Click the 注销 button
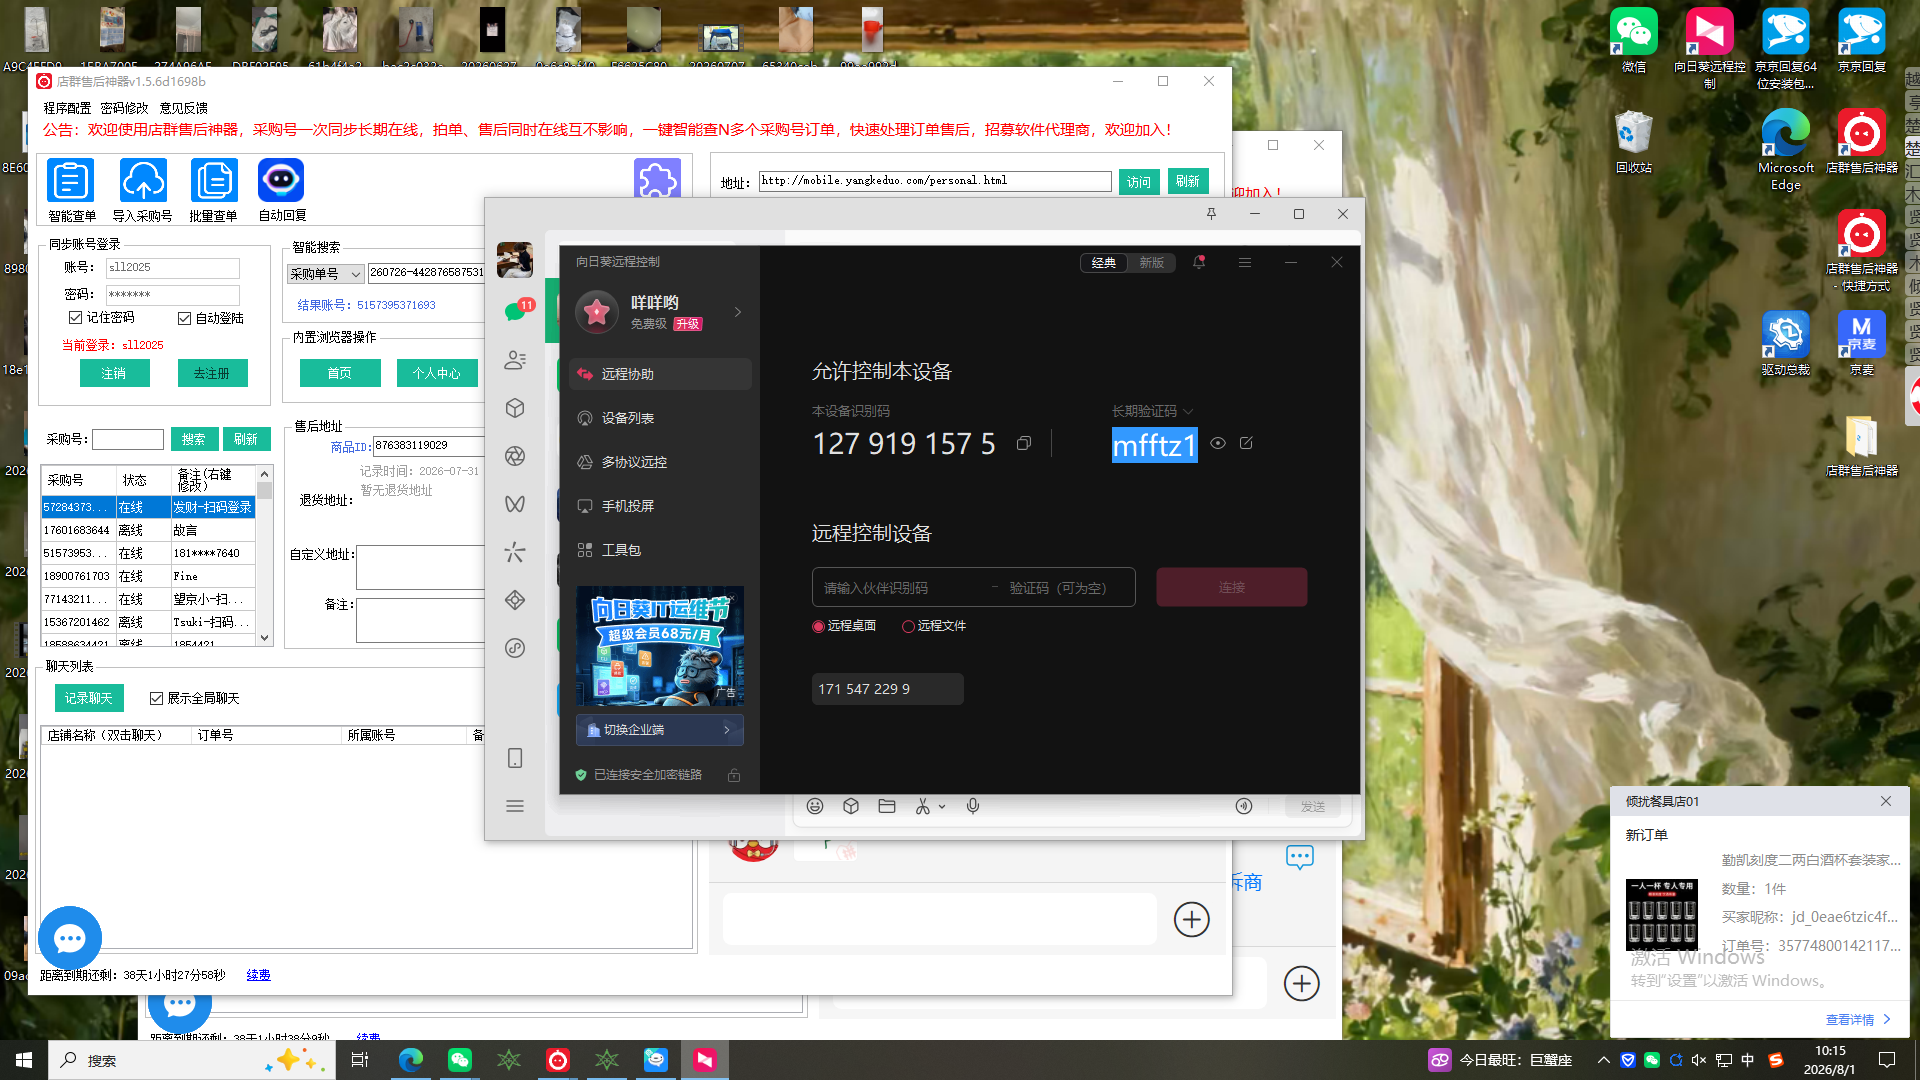The image size is (1920, 1080). [114, 373]
